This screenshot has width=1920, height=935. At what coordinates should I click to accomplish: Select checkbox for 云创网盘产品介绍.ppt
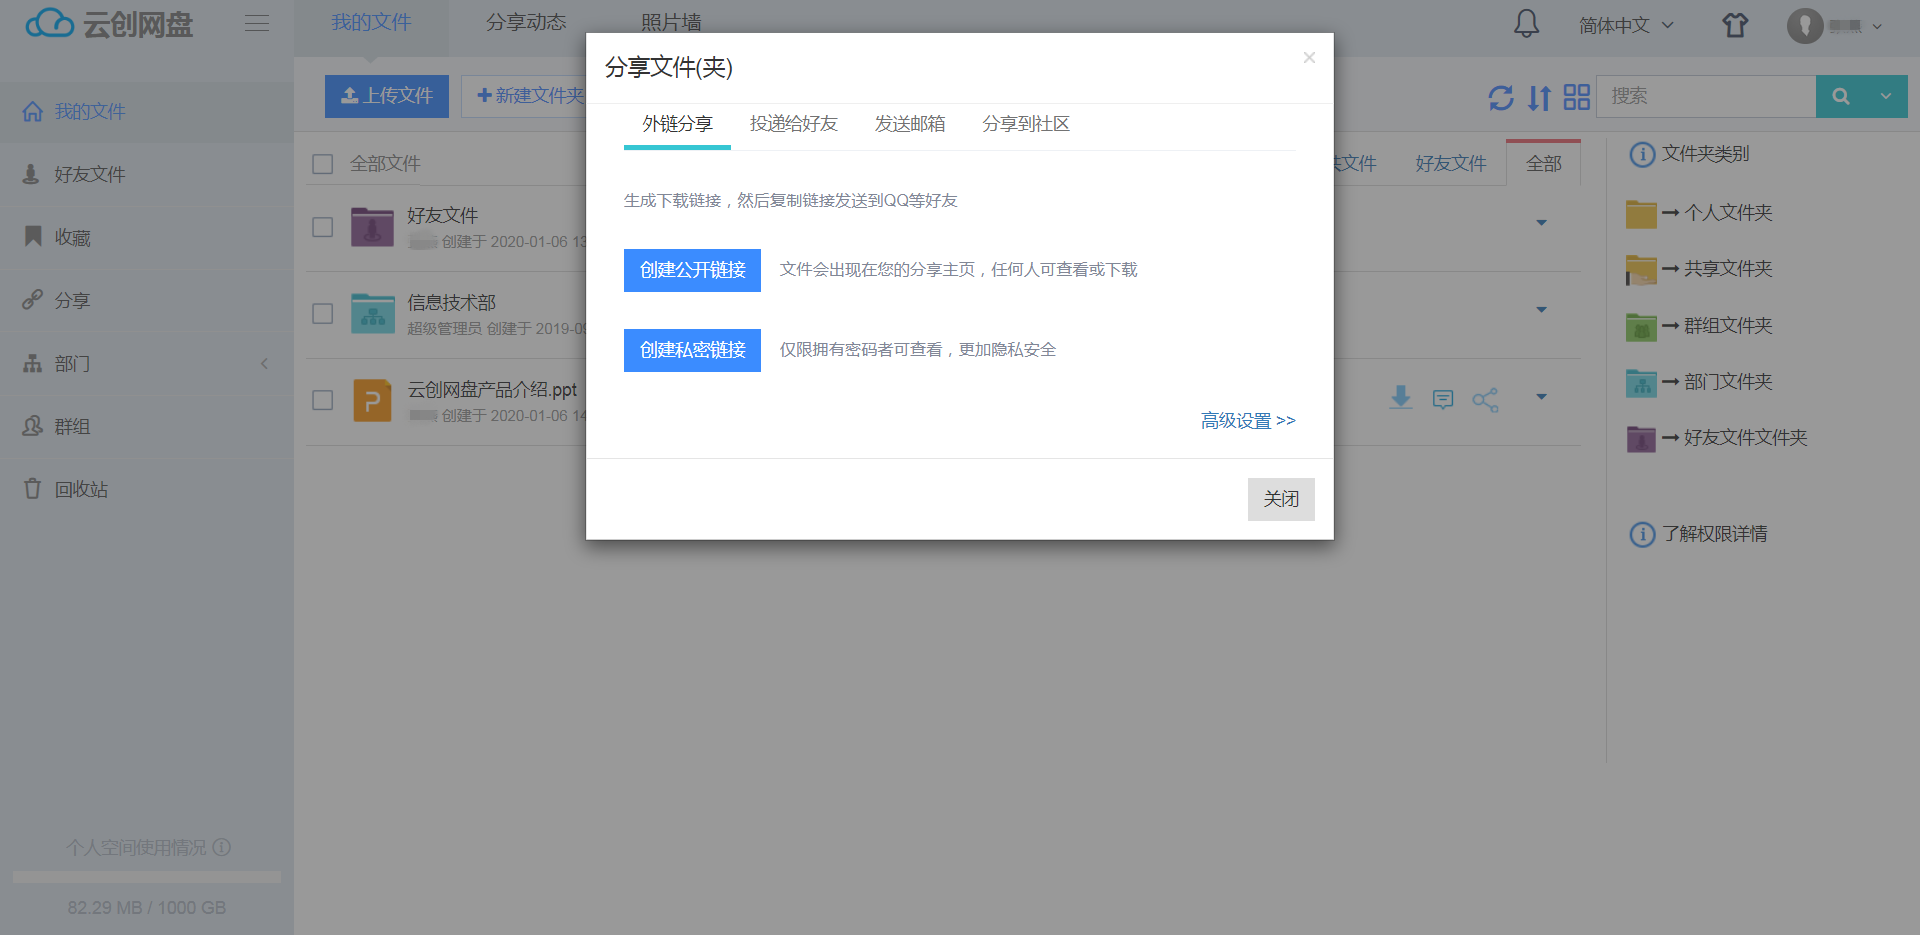pos(322,401)
